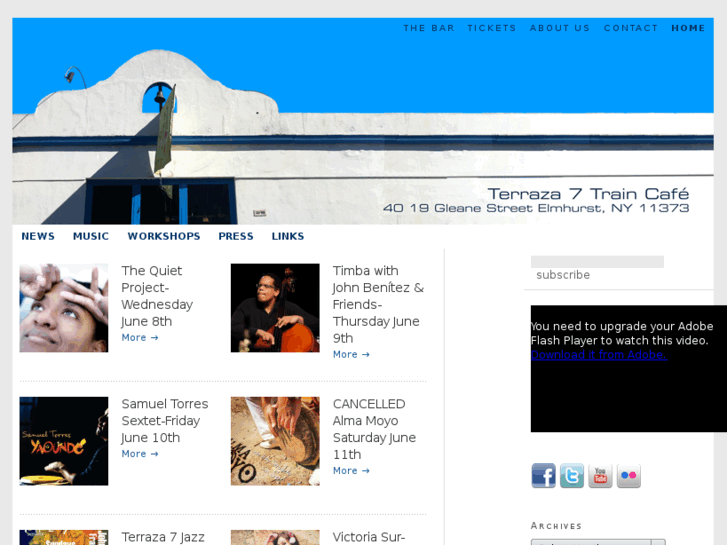
Task: Open the Victoria Sur post title
Action: pos(369,537)
